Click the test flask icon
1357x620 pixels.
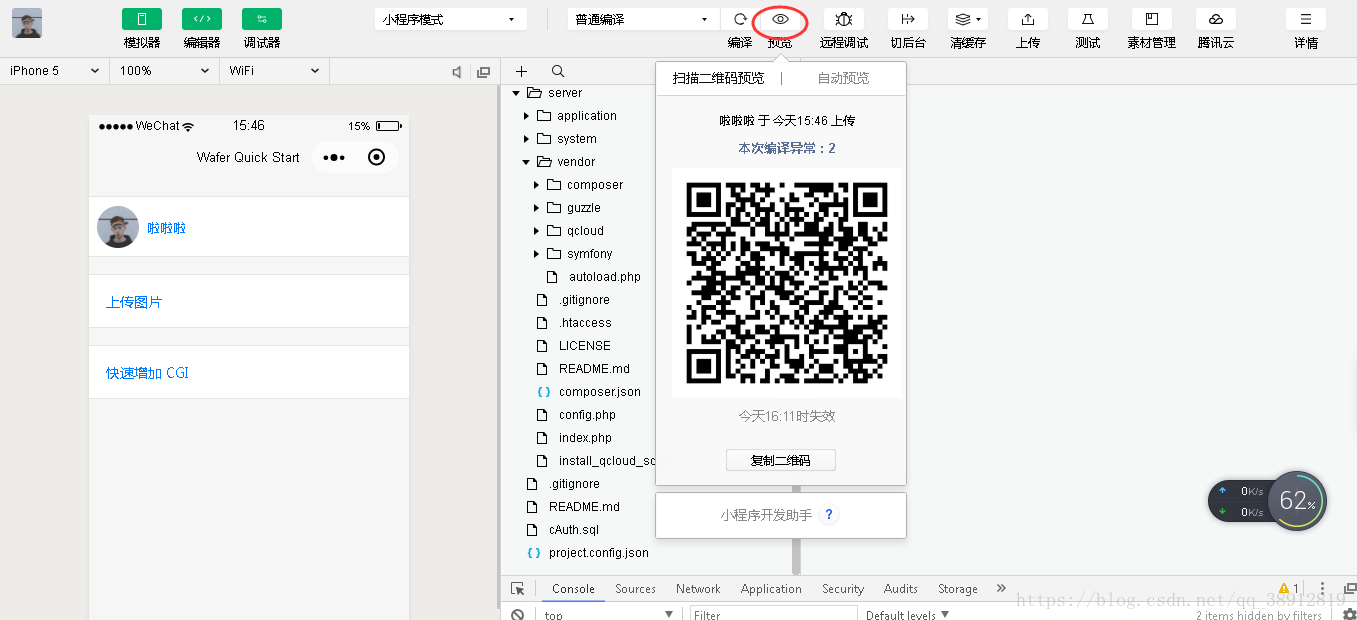point(1088,19)
